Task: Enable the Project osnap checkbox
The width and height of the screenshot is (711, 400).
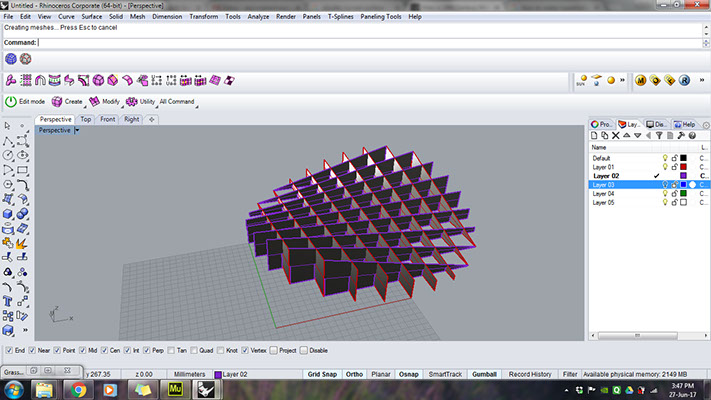Action: pyautogui.click(x=273, y=351)
